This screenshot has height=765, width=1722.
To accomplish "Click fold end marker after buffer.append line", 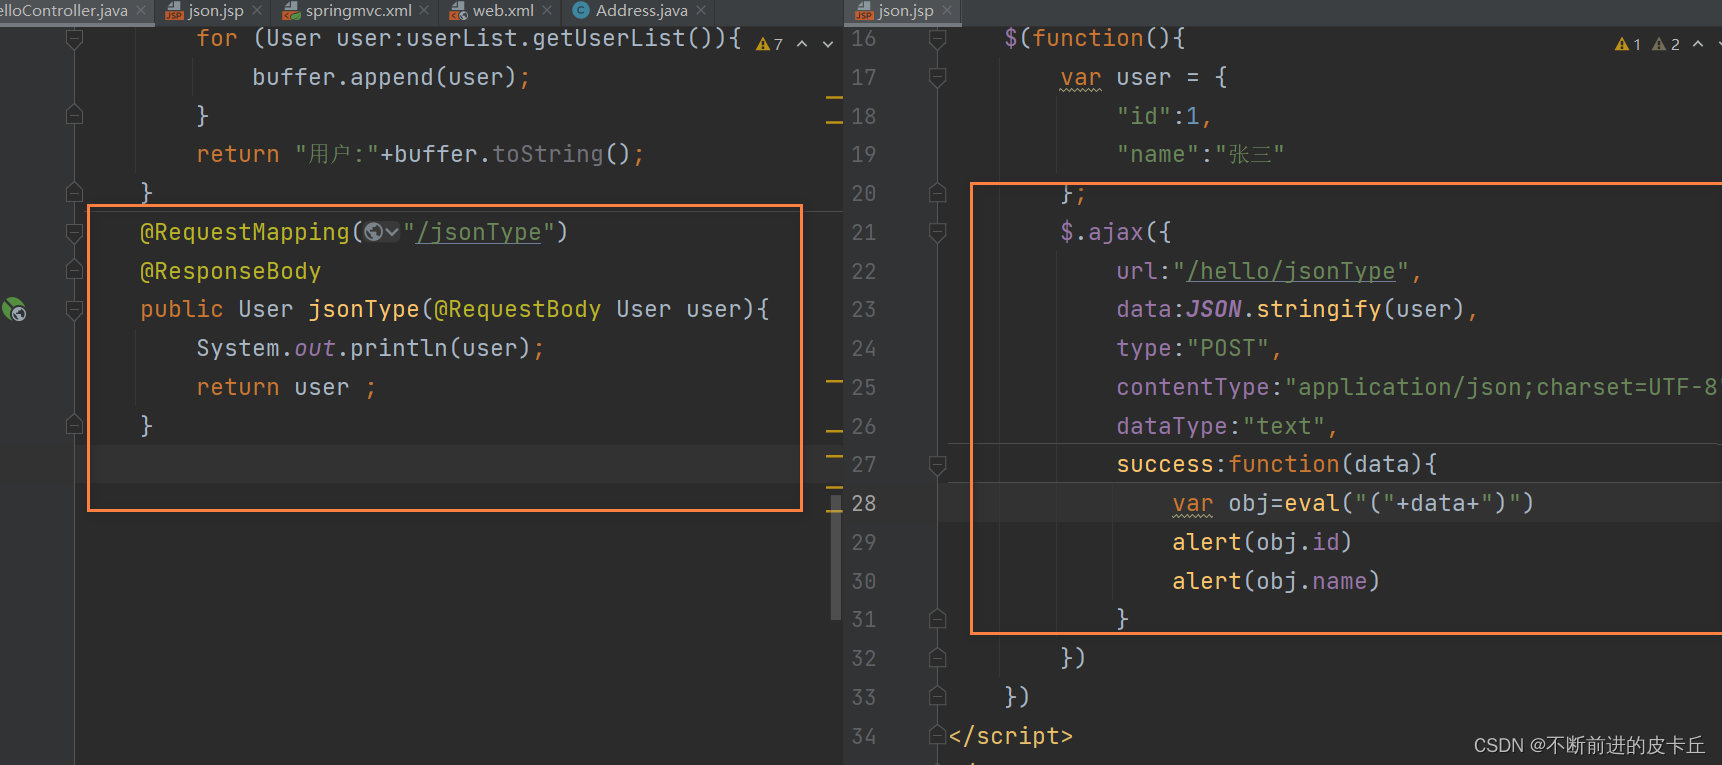I will click(74, 115).
